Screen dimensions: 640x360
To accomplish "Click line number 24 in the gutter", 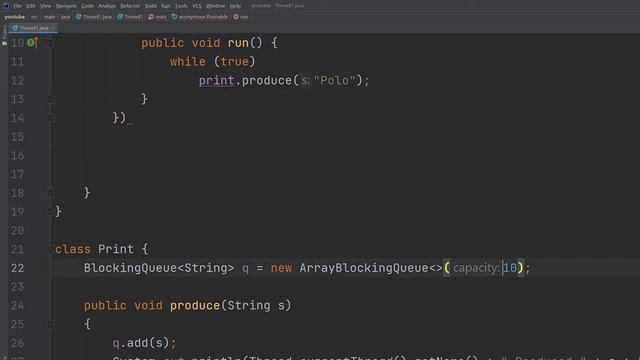I will click(18, 306).
